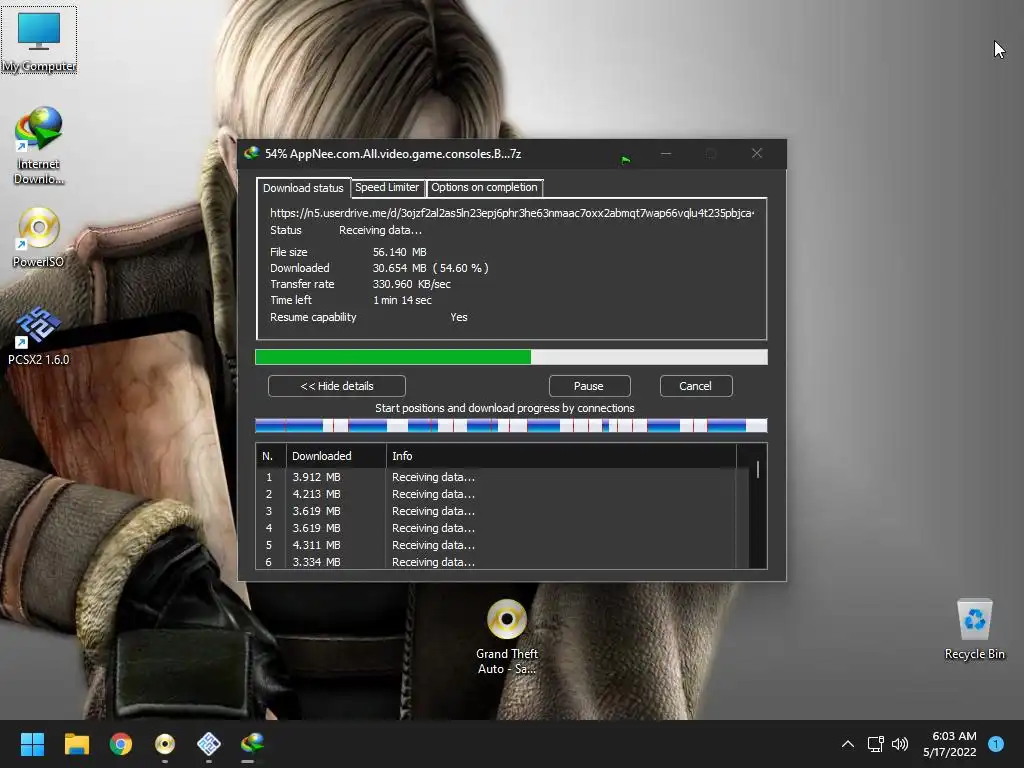Viewport: 1024px width, 768px height.
Task: Click the green flag icon in title bar
Action: (626, 159)
